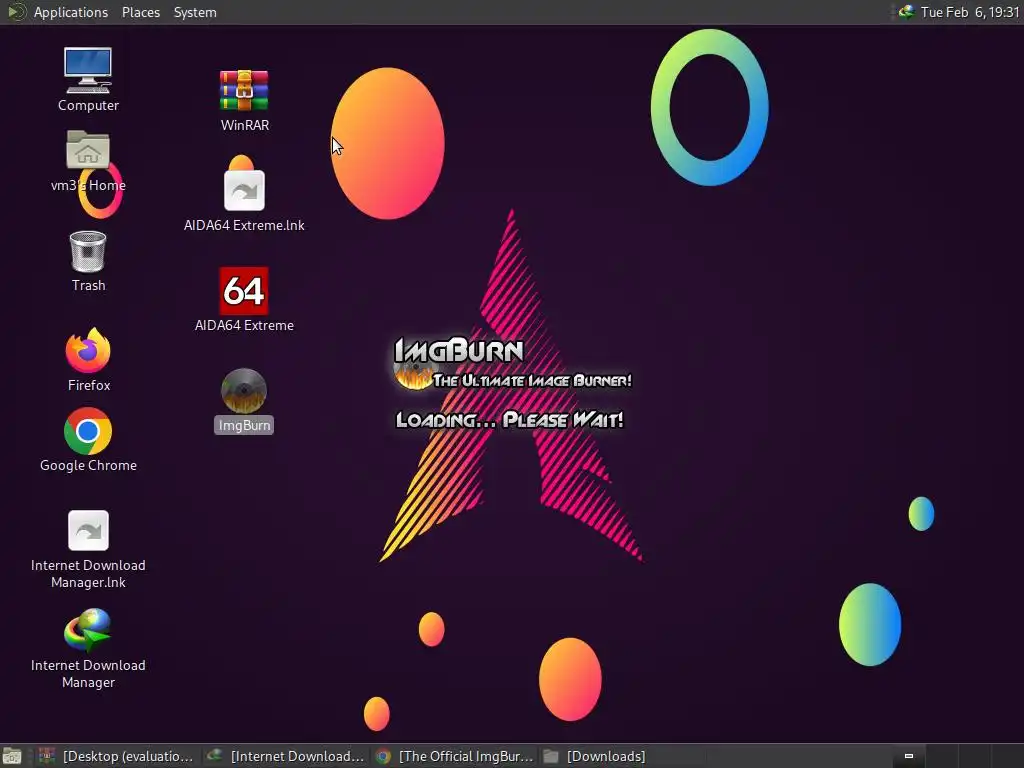Open the WinRAR desktop icon
Screen dimensions: 1024x768
244,90
